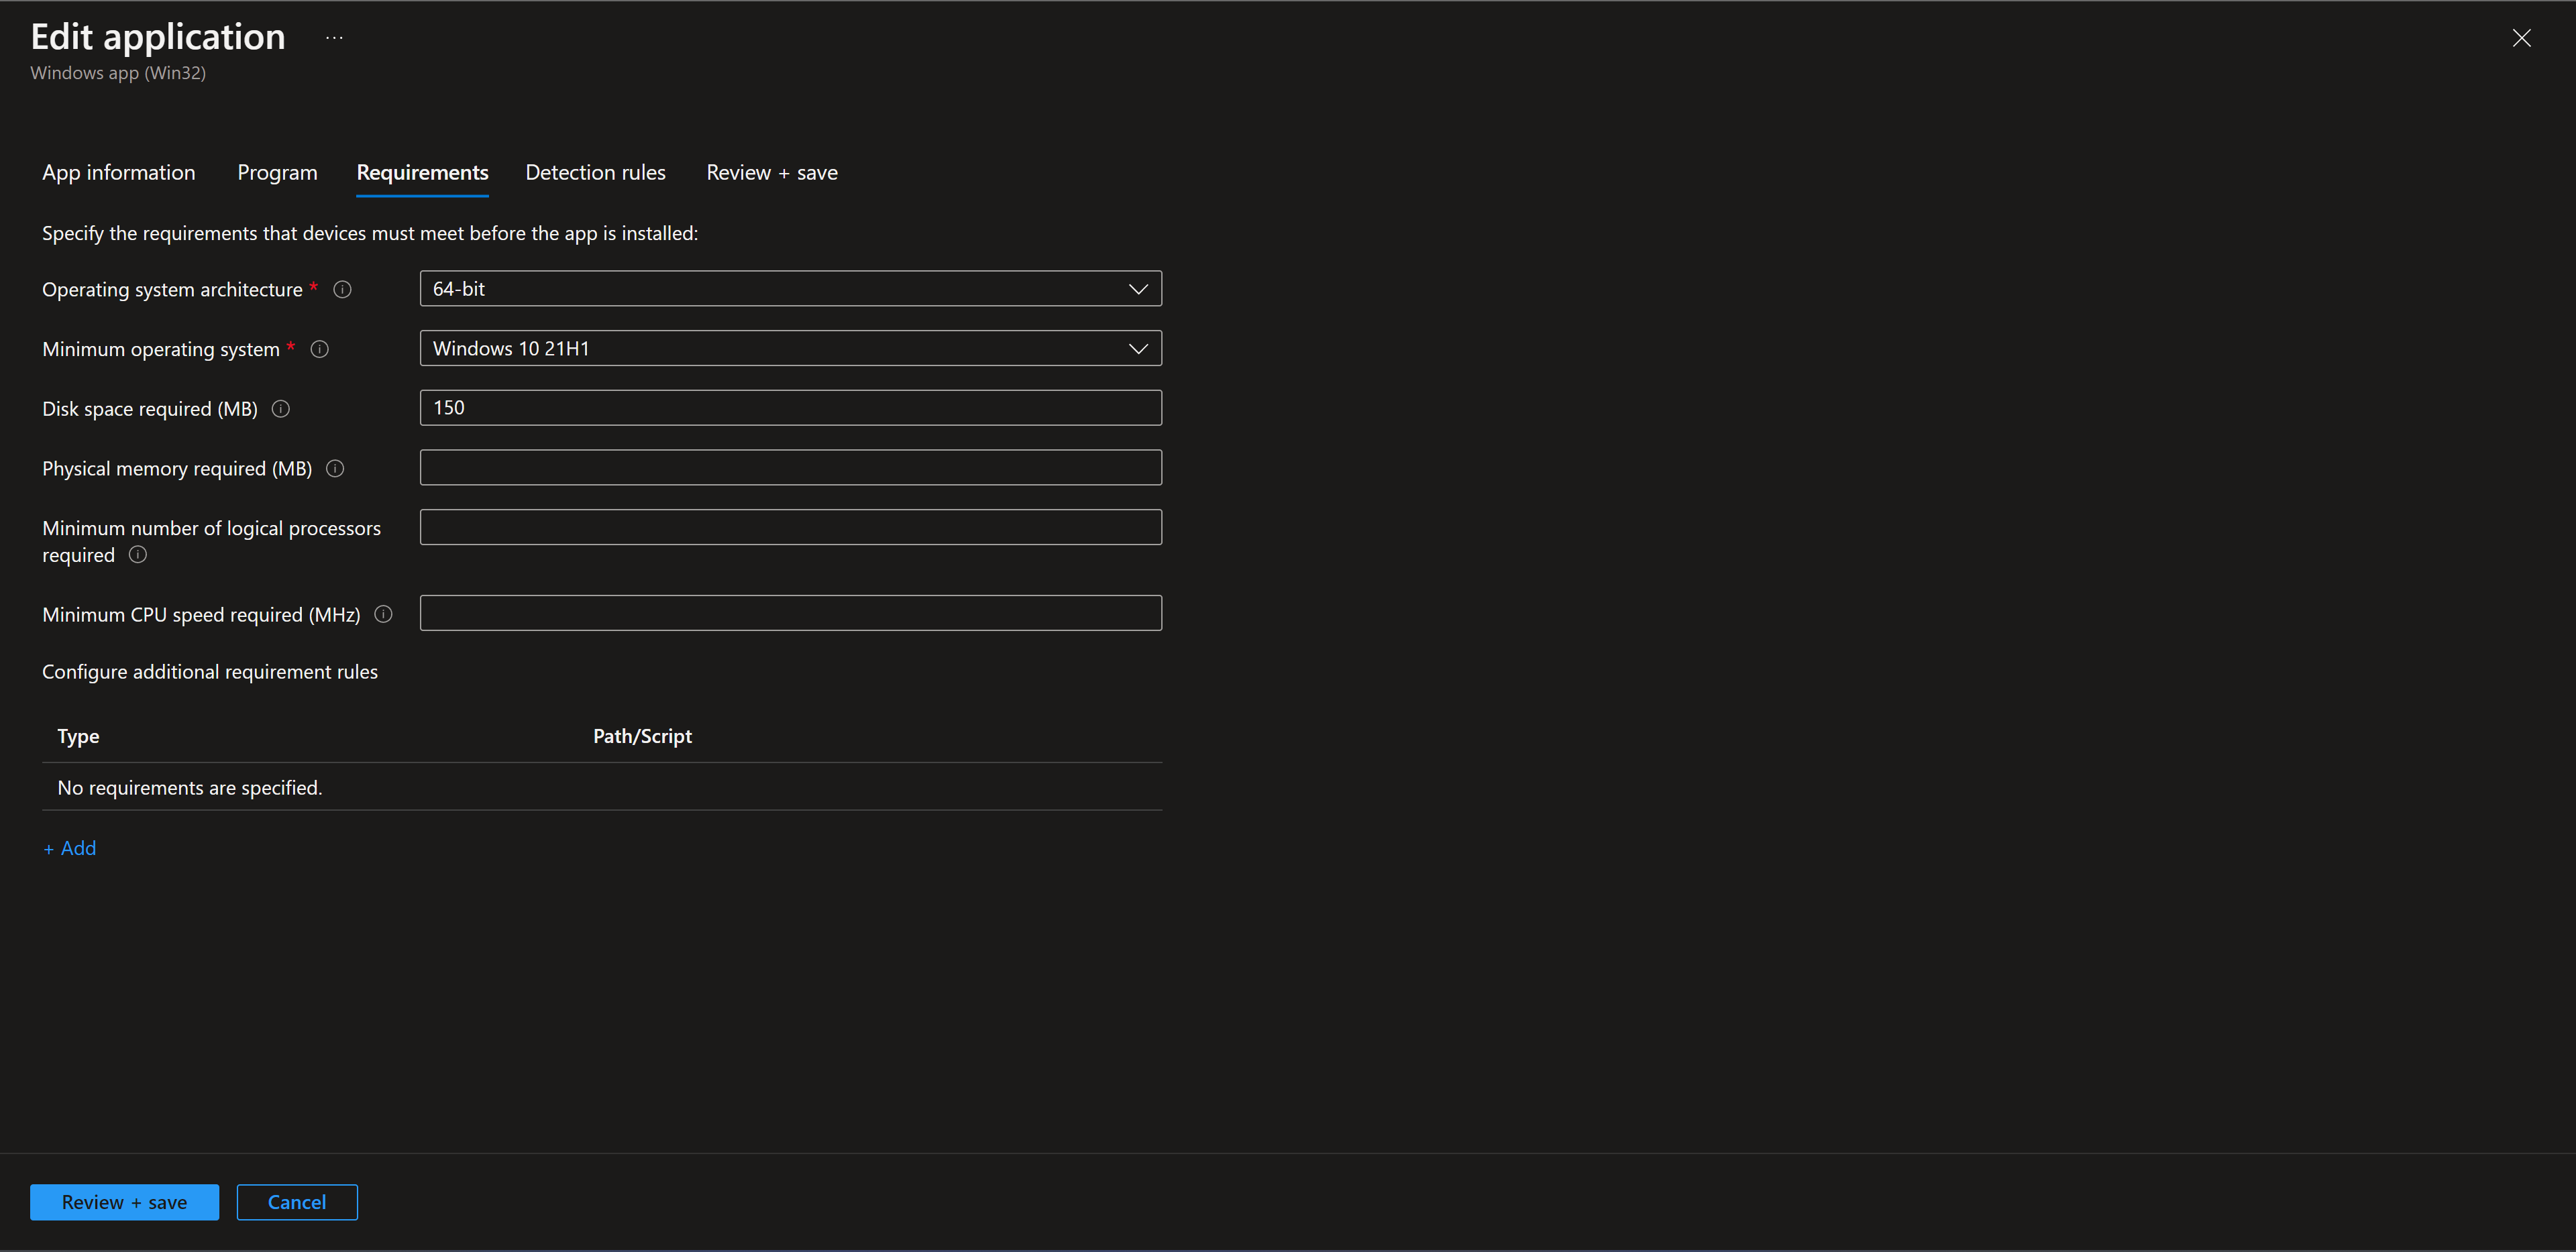Click info icon for Physical memory required
The height and width of the screenshot is (1252, 2576).
335,469
